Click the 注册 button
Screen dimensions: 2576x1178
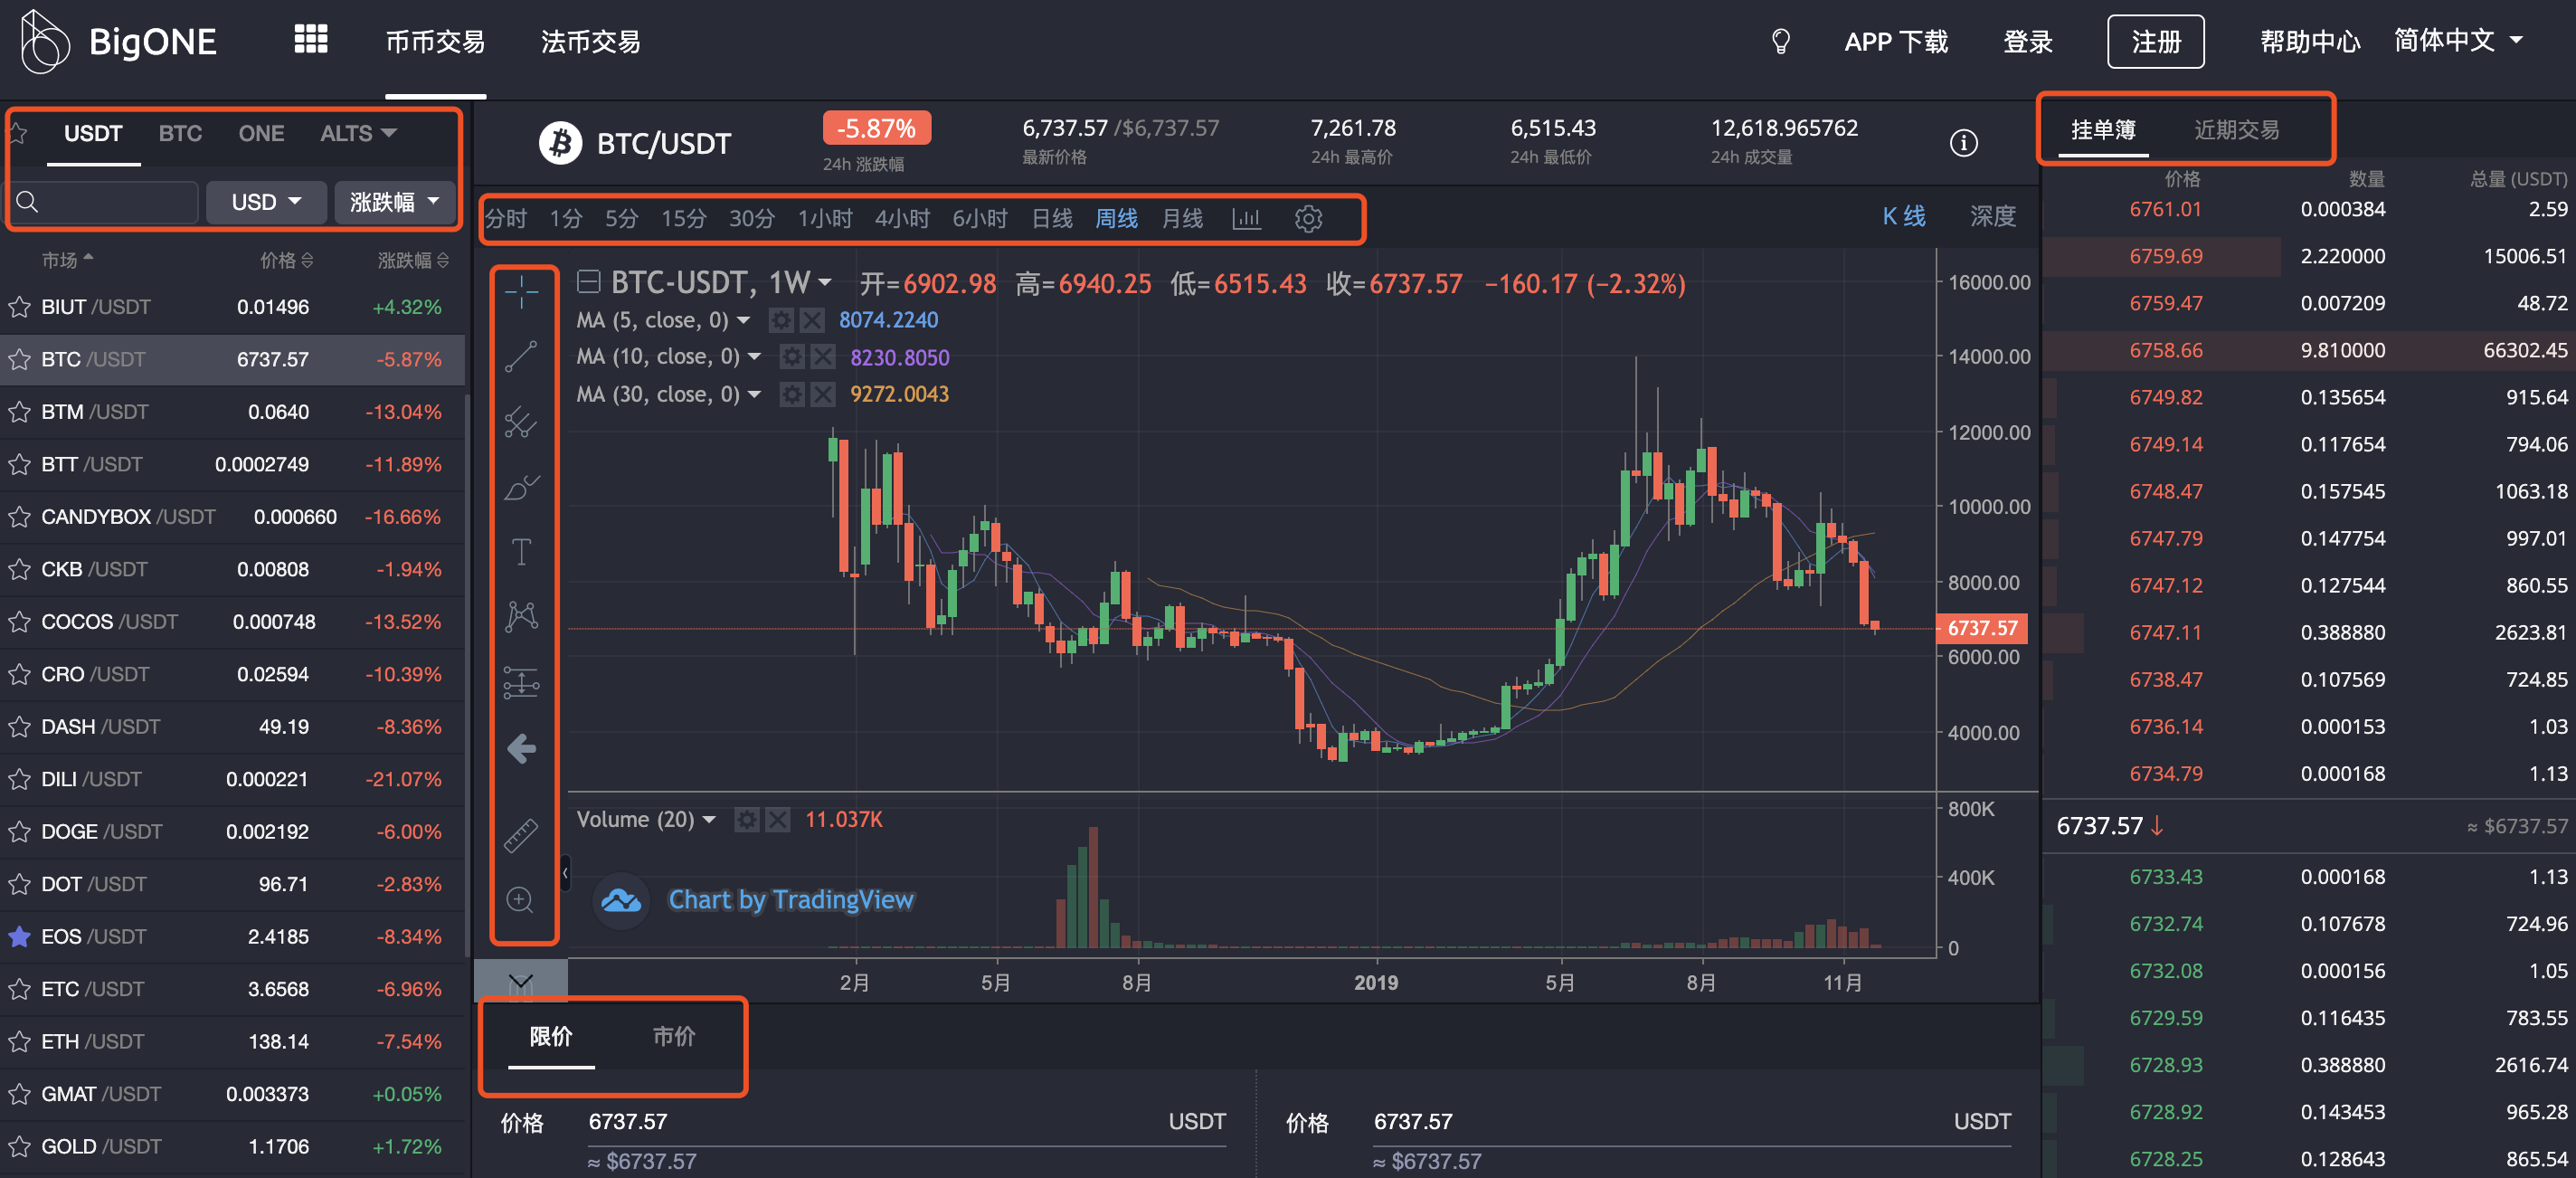(x=2155, y=42)
